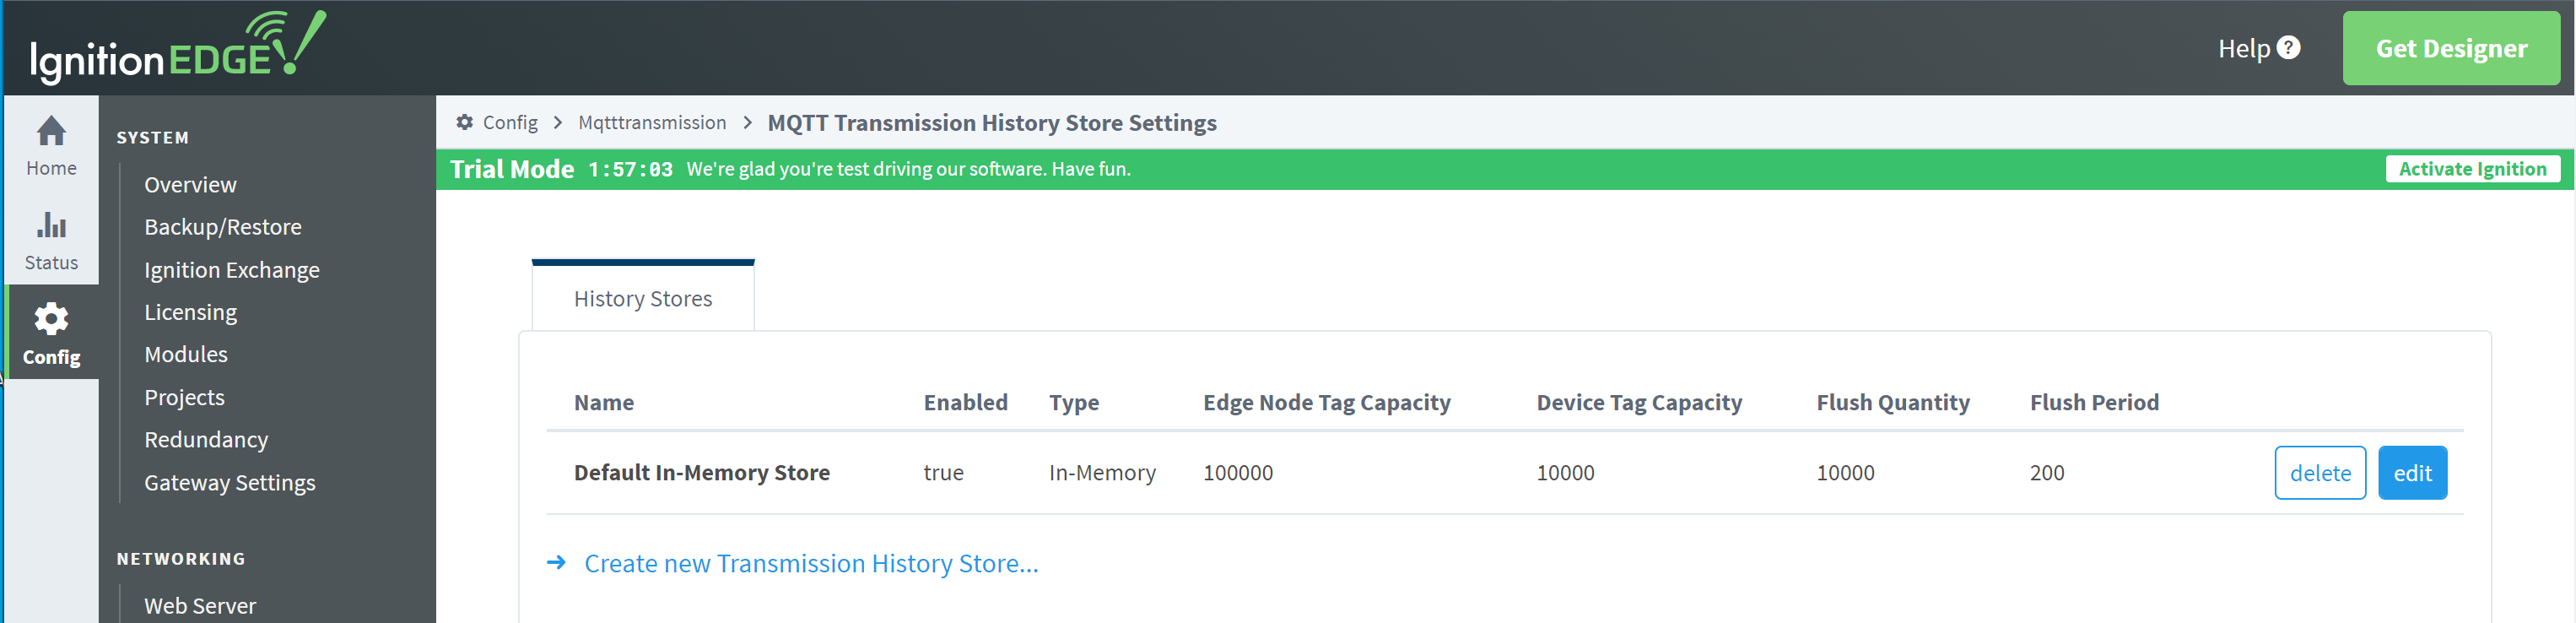
Task: Click the Help text link
Action: 2244,48
